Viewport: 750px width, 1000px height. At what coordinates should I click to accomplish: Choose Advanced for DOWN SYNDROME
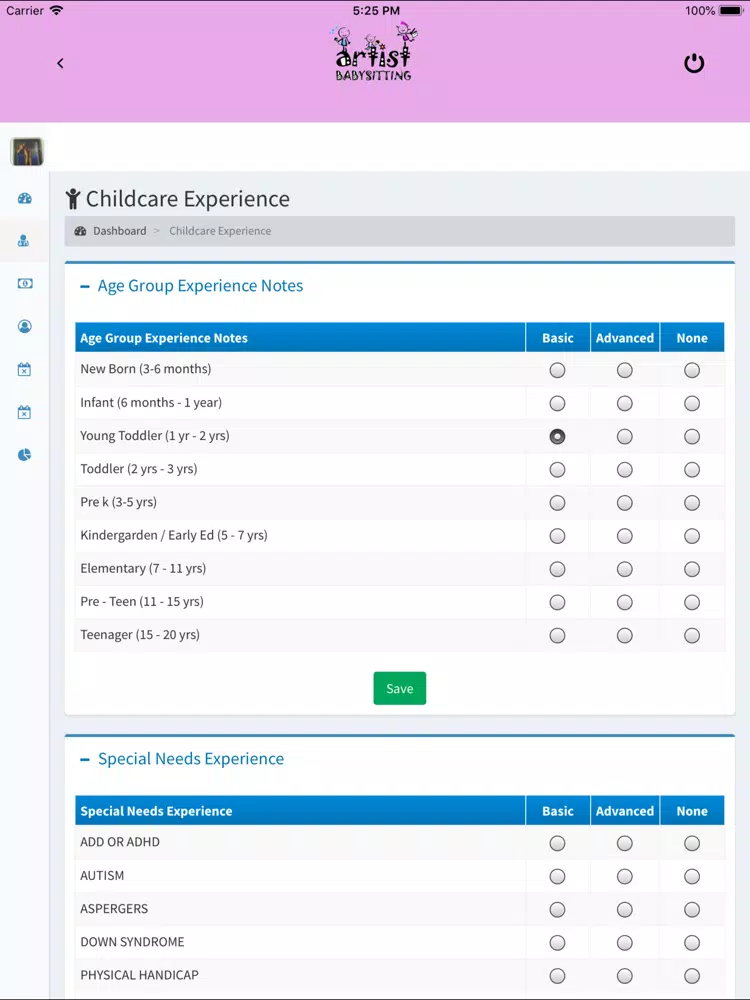(x=624, y=943)
